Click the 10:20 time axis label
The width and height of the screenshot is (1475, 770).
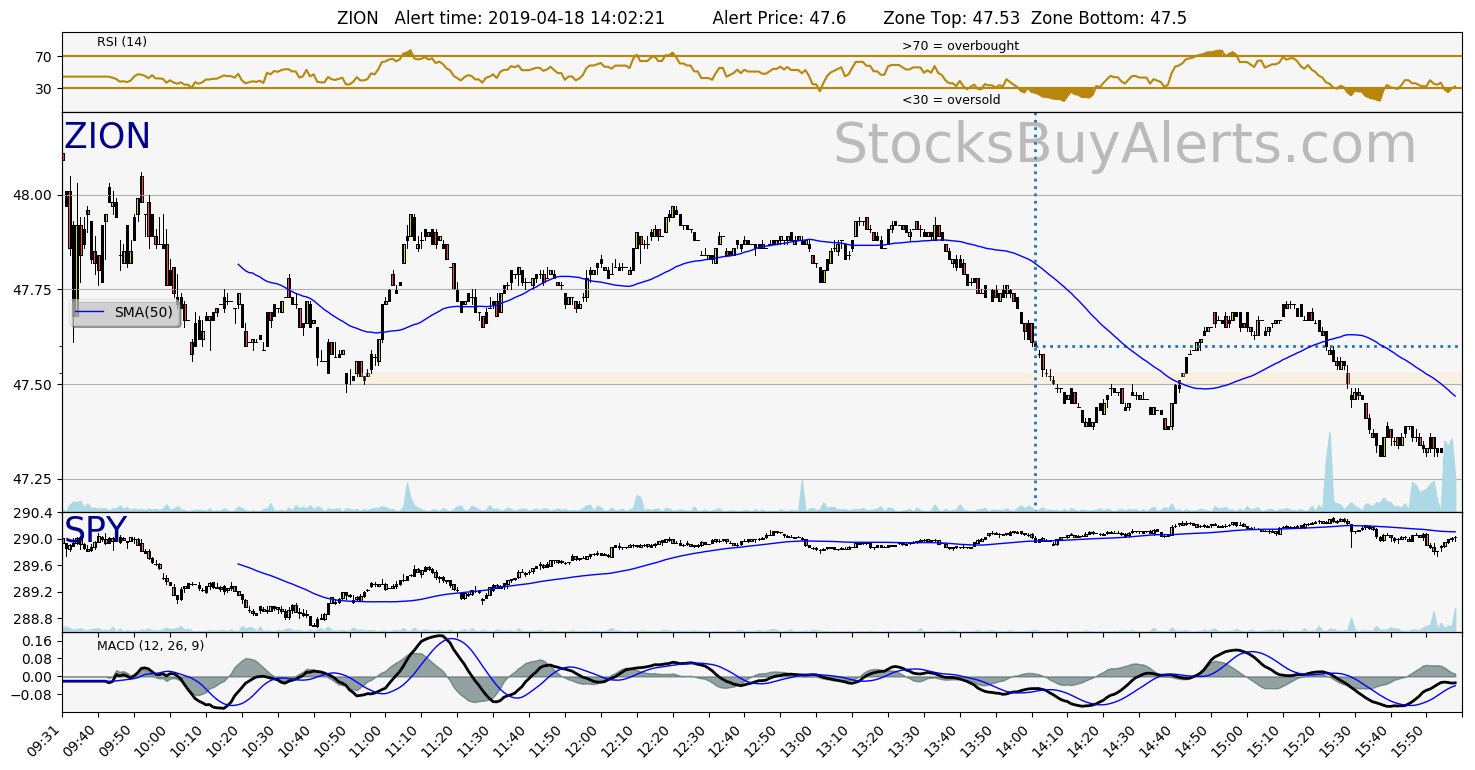tap(223, 740)
